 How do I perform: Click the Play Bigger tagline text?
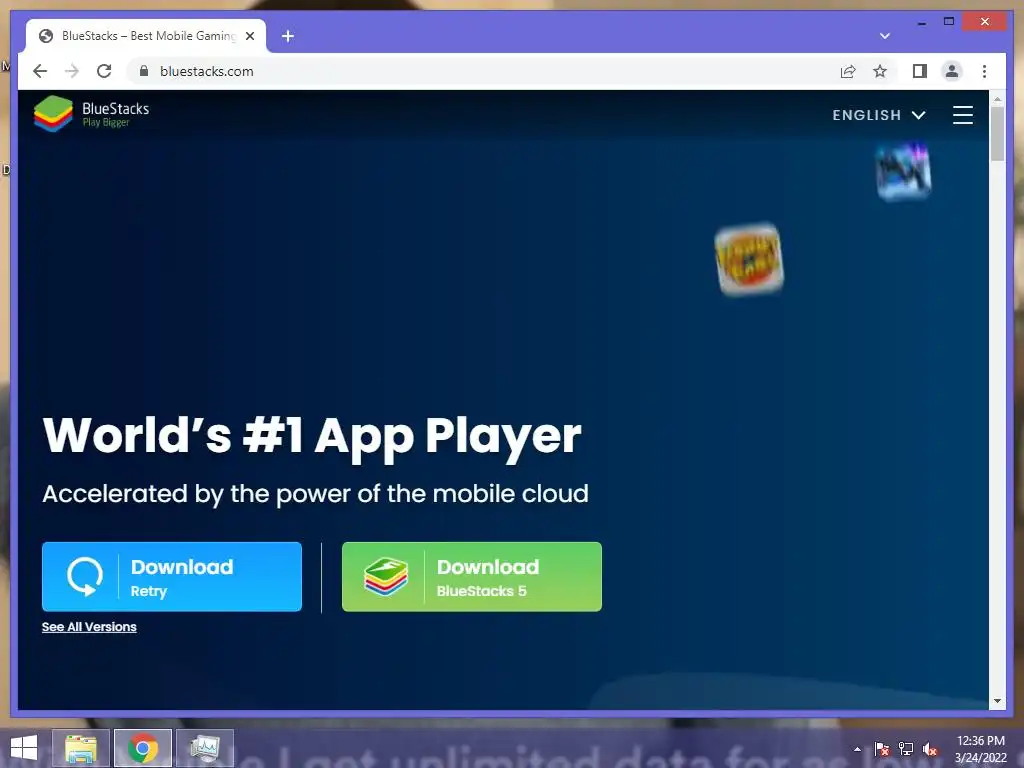pos(106,122)
